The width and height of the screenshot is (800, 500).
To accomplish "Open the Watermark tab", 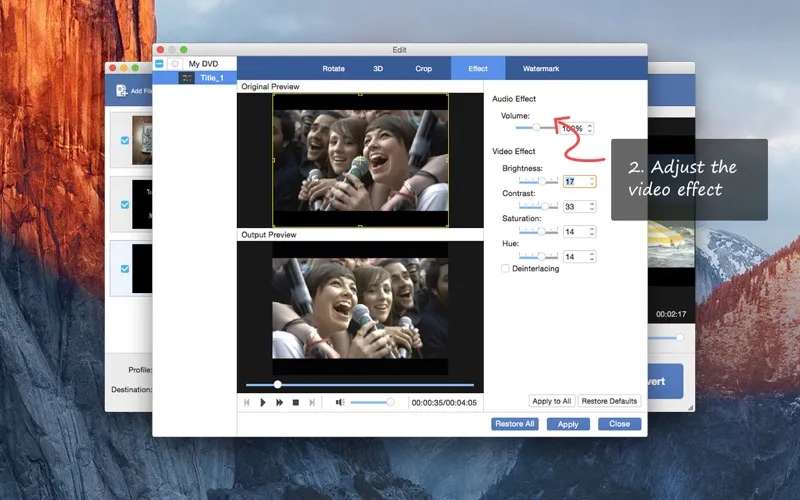I will [x=541, y=68].
